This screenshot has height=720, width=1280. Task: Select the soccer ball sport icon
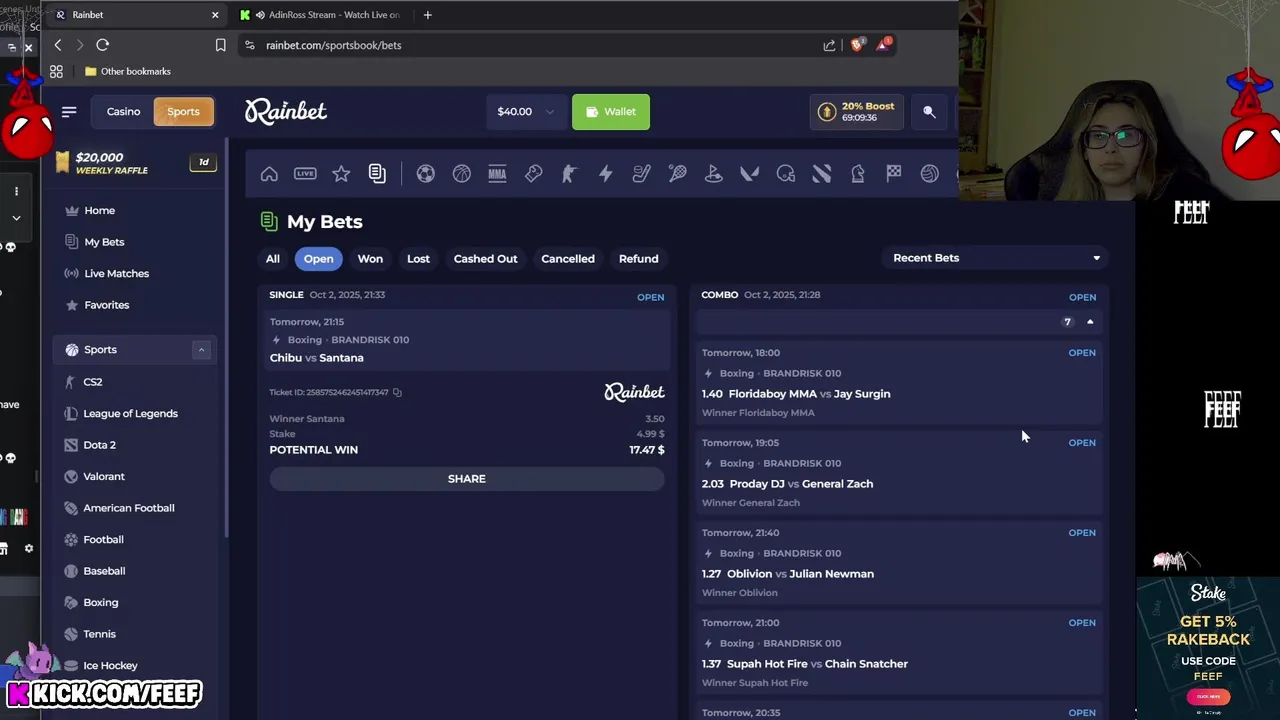pos(425,174)
